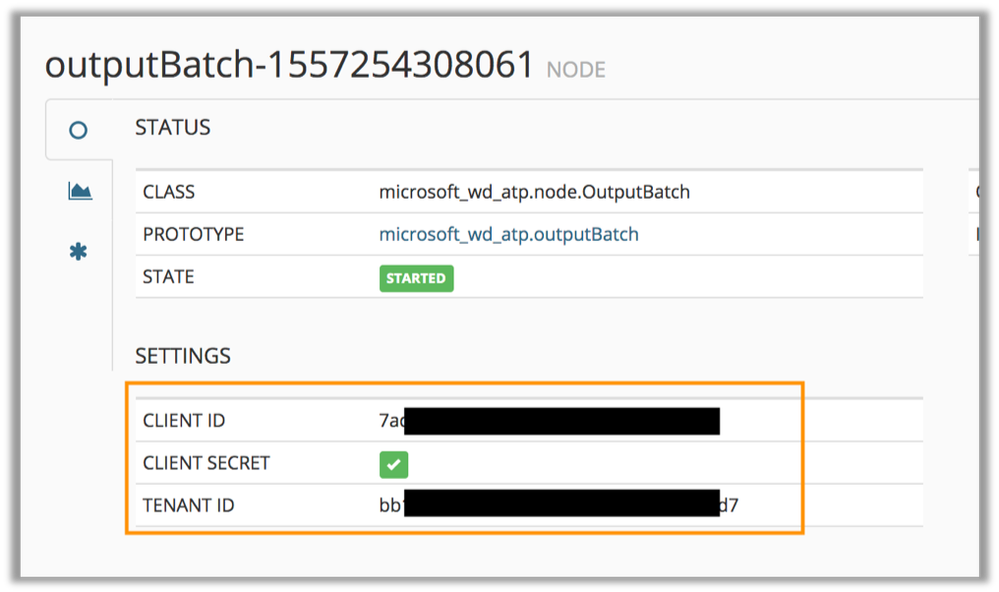Click the grey NODE label beside title
Viewport: 999px width, 592px height.
(576, 70)
